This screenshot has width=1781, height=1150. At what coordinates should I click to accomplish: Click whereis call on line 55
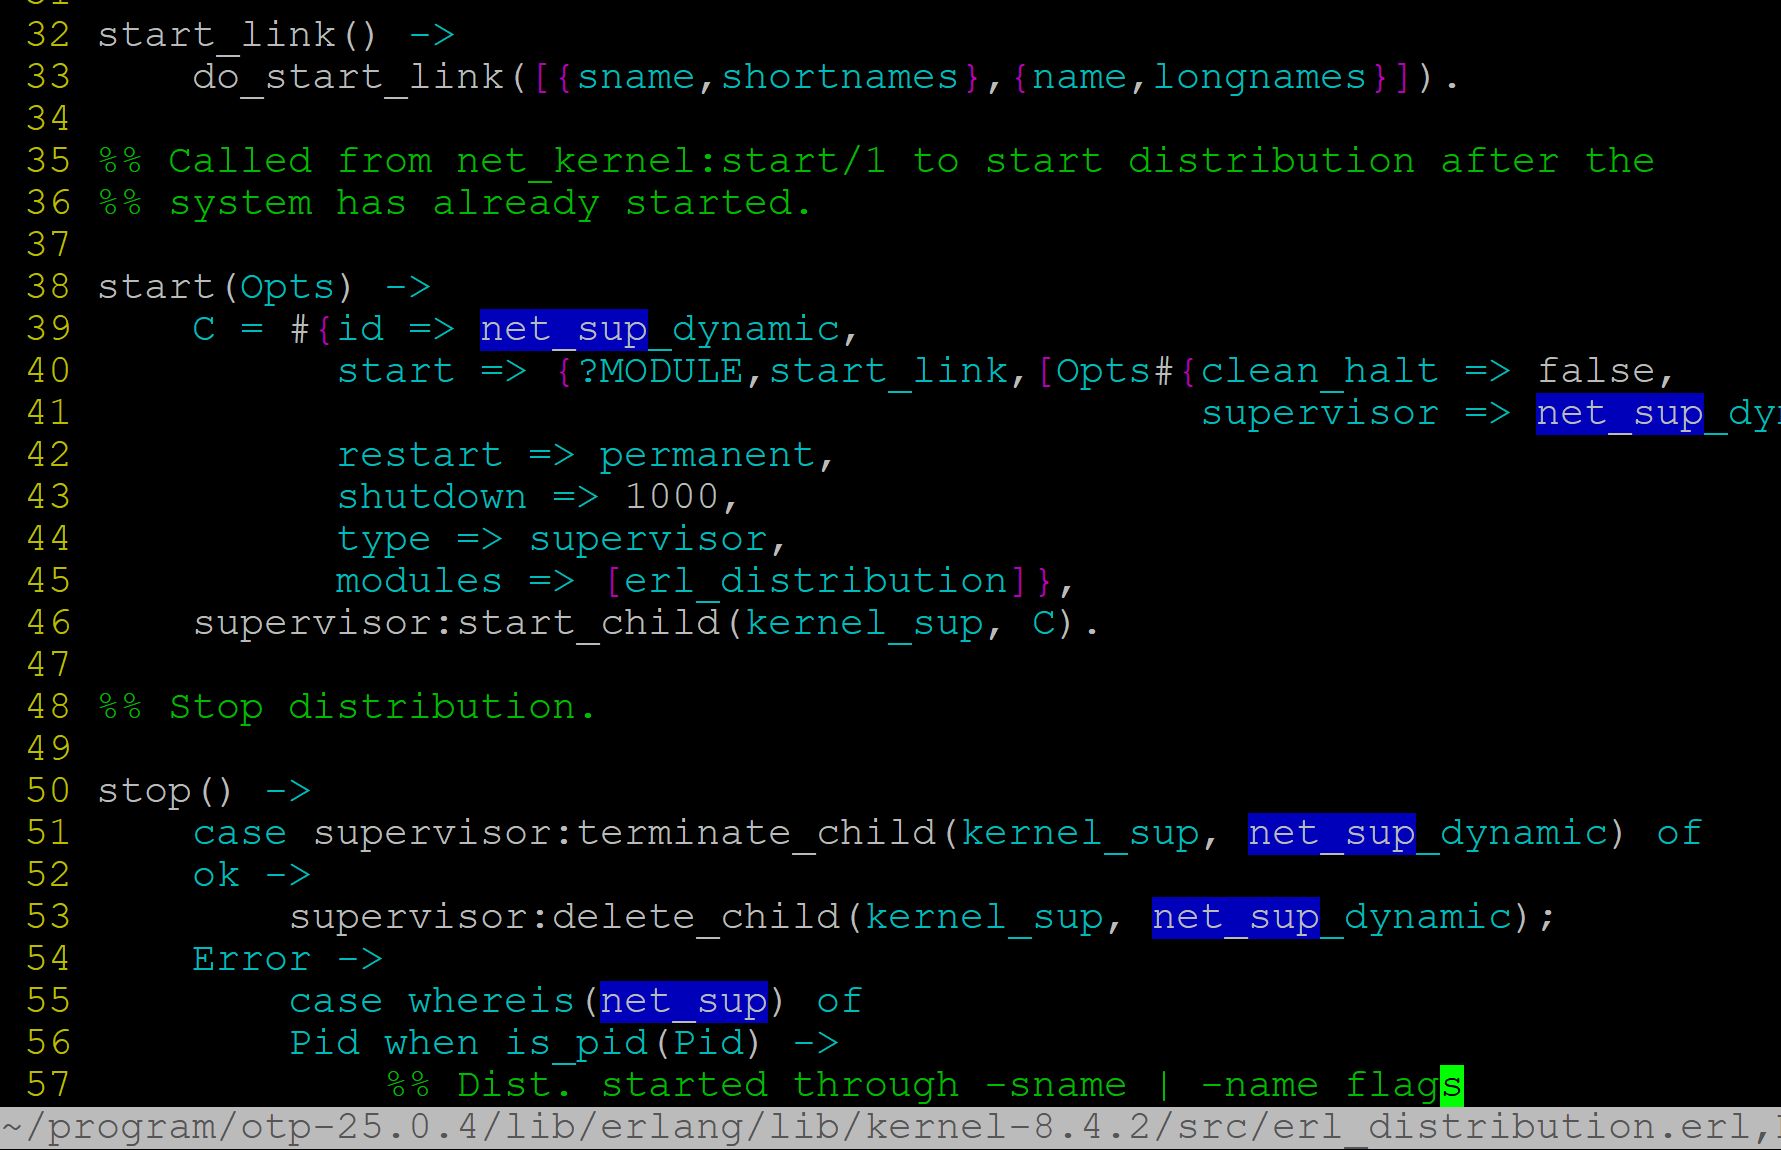491,1001
